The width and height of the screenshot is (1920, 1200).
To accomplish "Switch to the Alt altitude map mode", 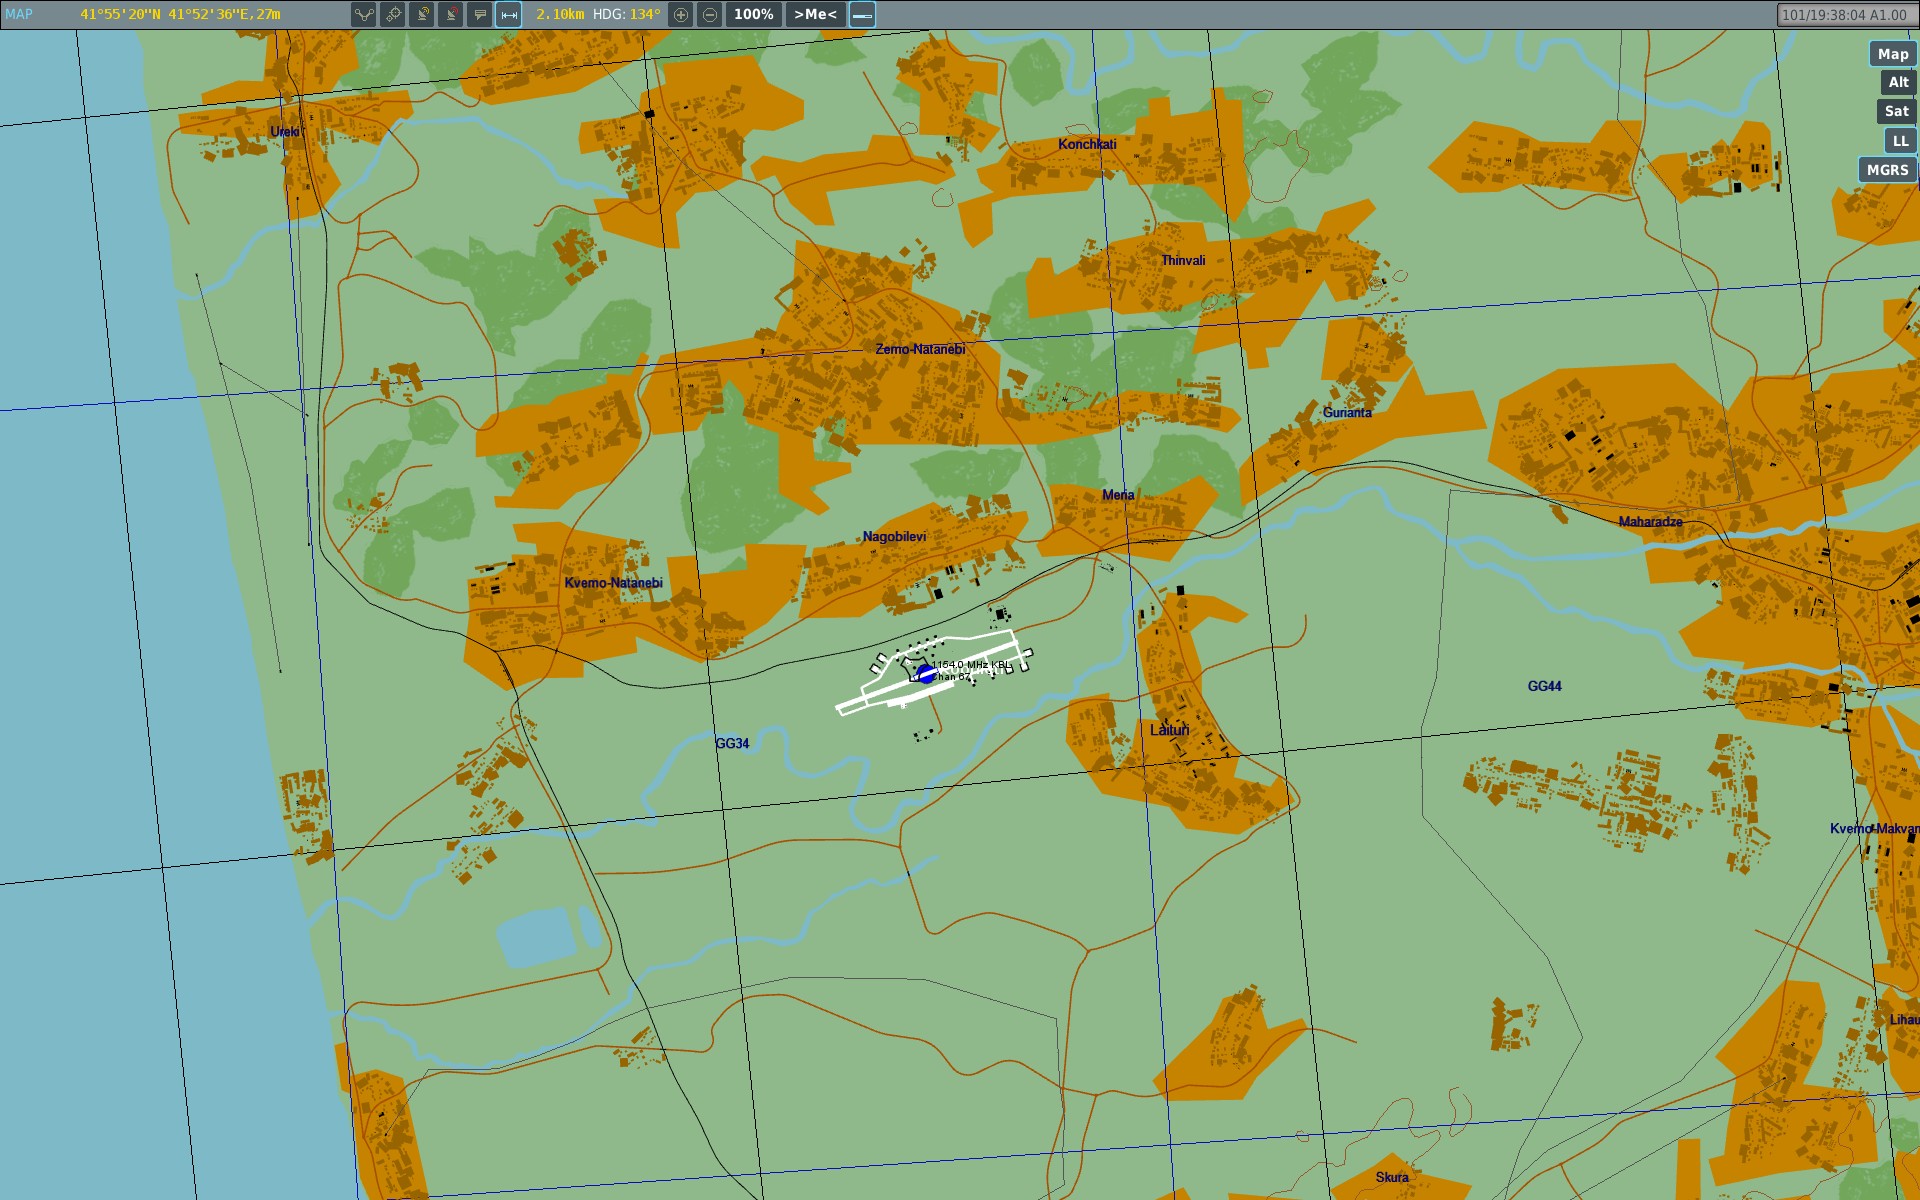I will pos(1898,83).
